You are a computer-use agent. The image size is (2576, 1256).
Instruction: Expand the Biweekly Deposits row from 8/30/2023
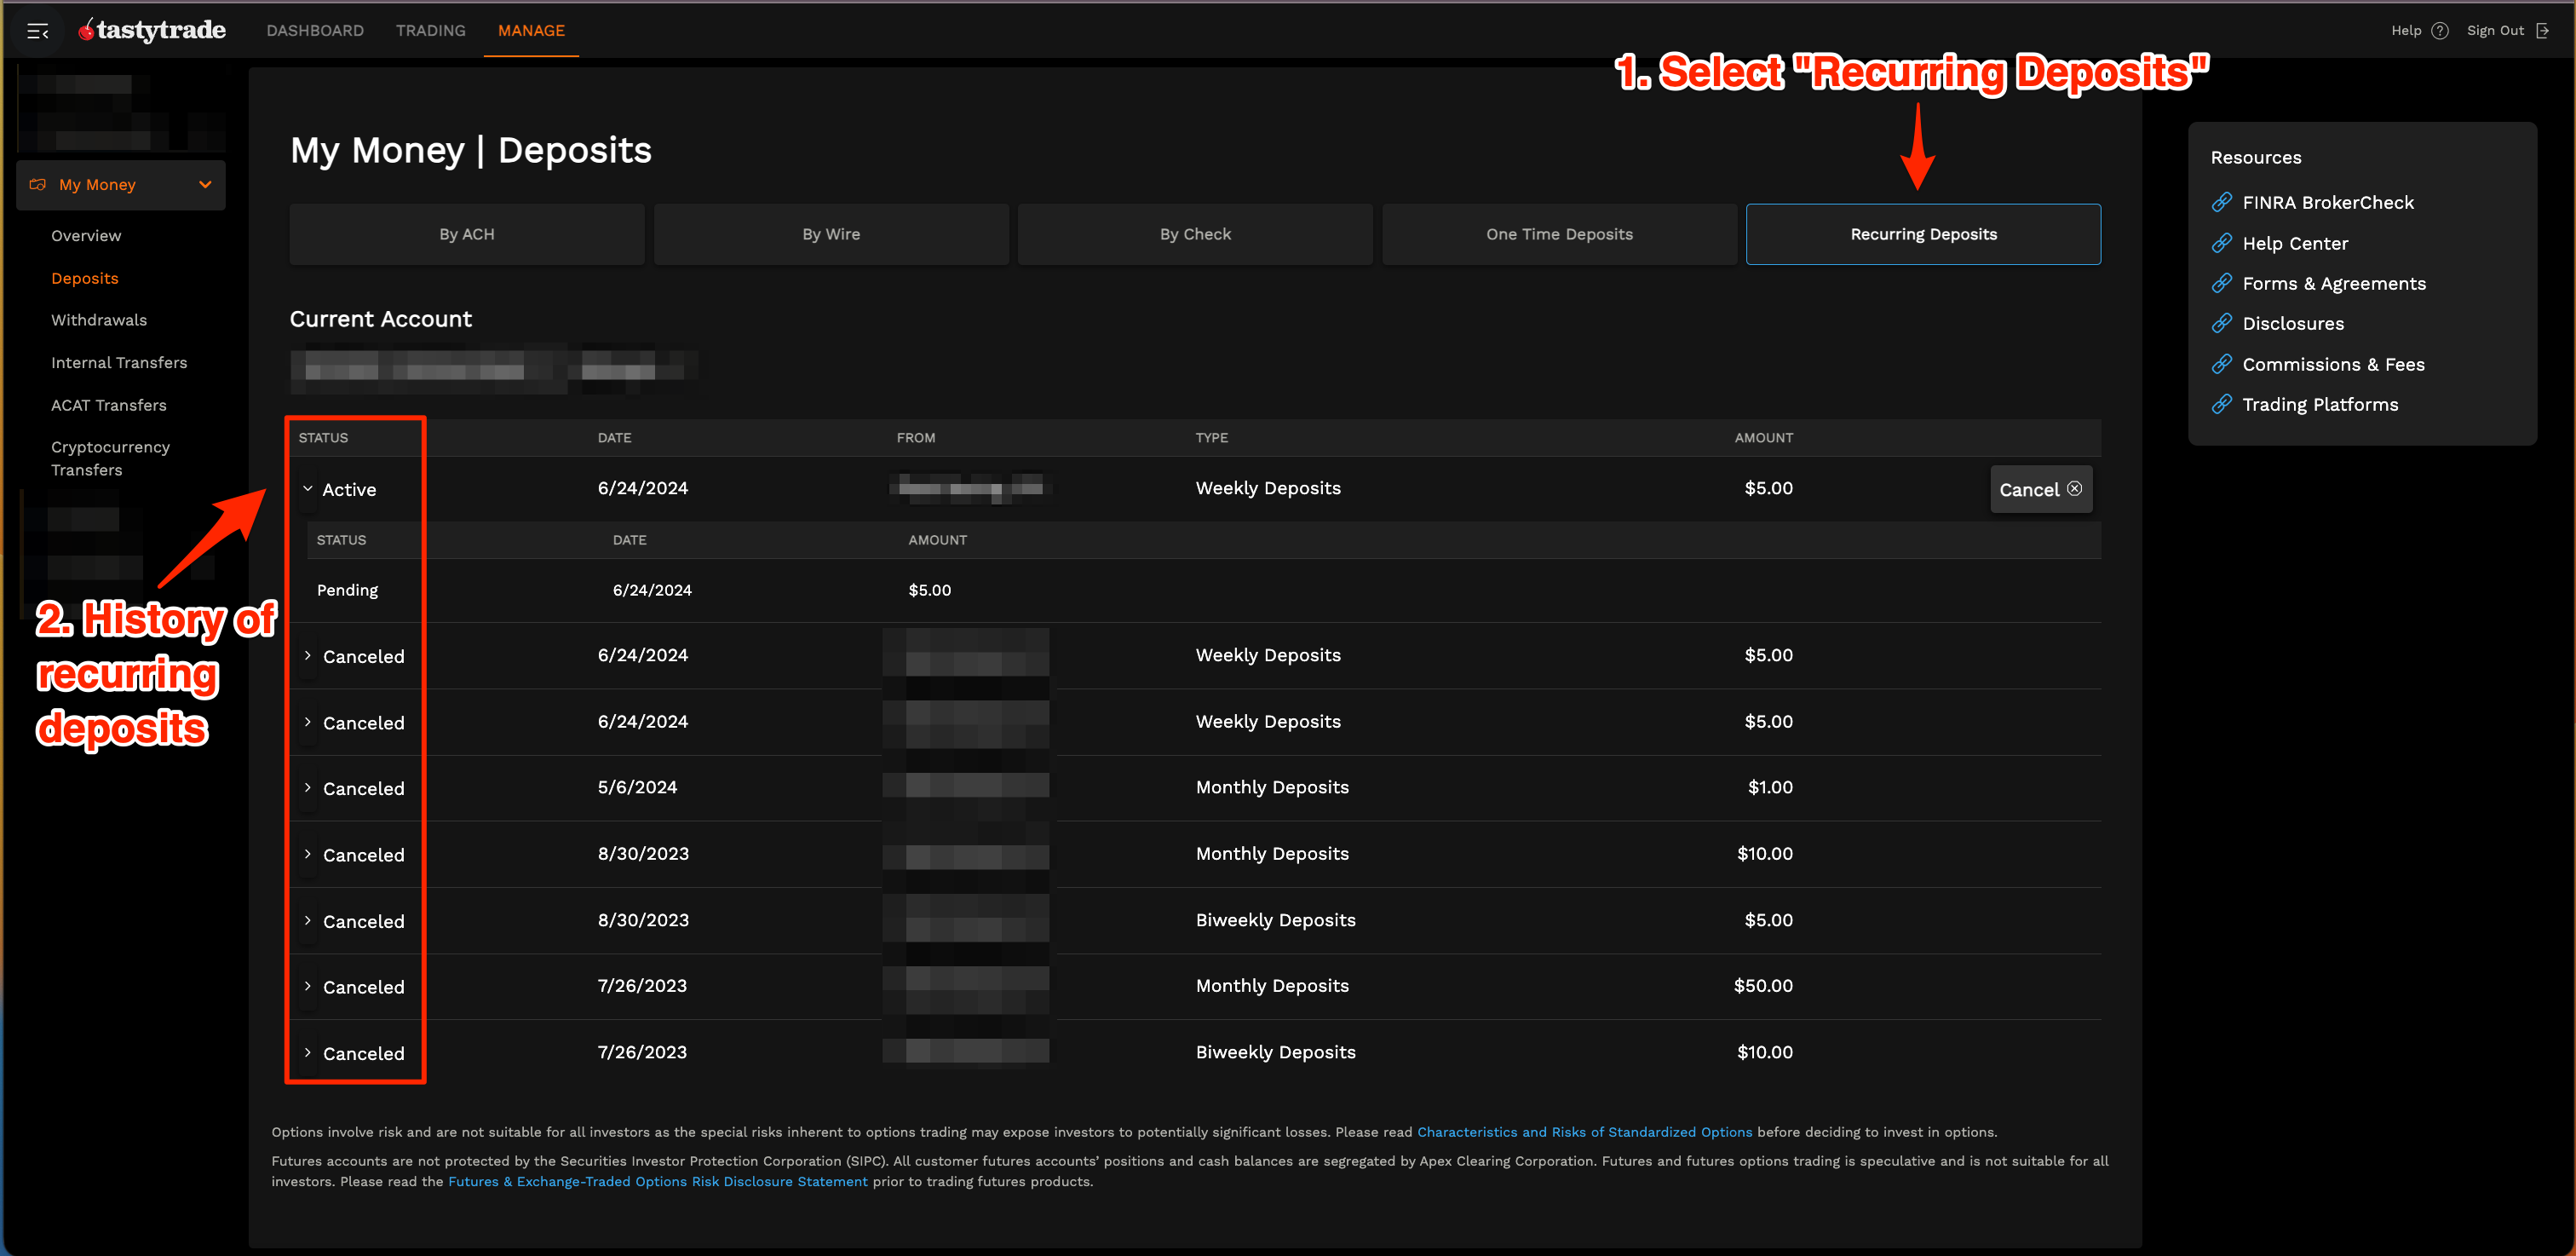click(308, 920)
